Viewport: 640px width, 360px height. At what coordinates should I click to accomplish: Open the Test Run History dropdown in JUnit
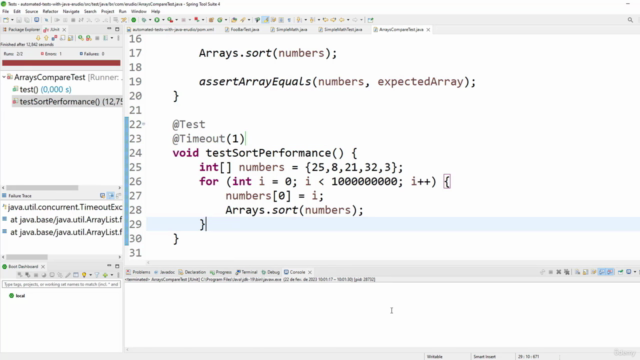[x=112, y=38]
